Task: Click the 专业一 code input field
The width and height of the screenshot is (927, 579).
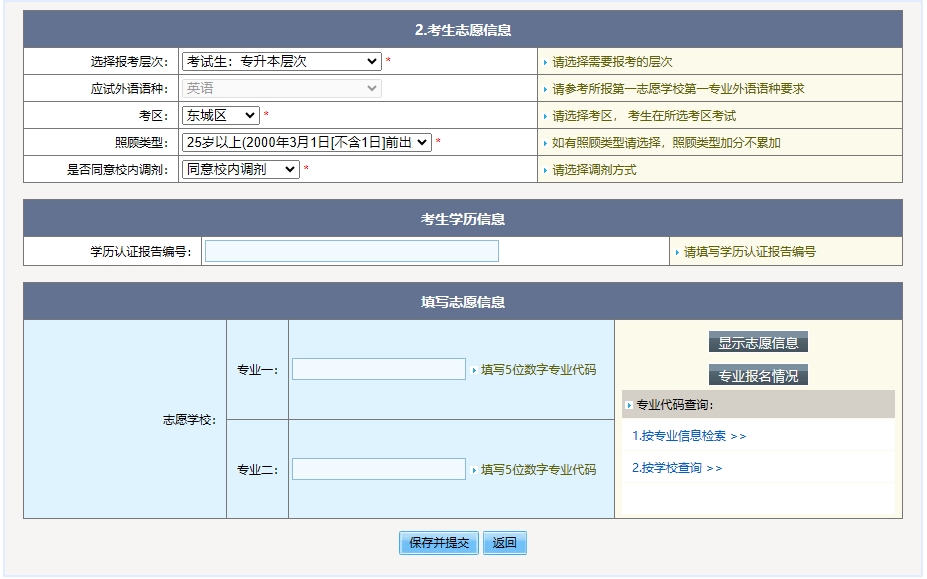Action: point(378,369)
